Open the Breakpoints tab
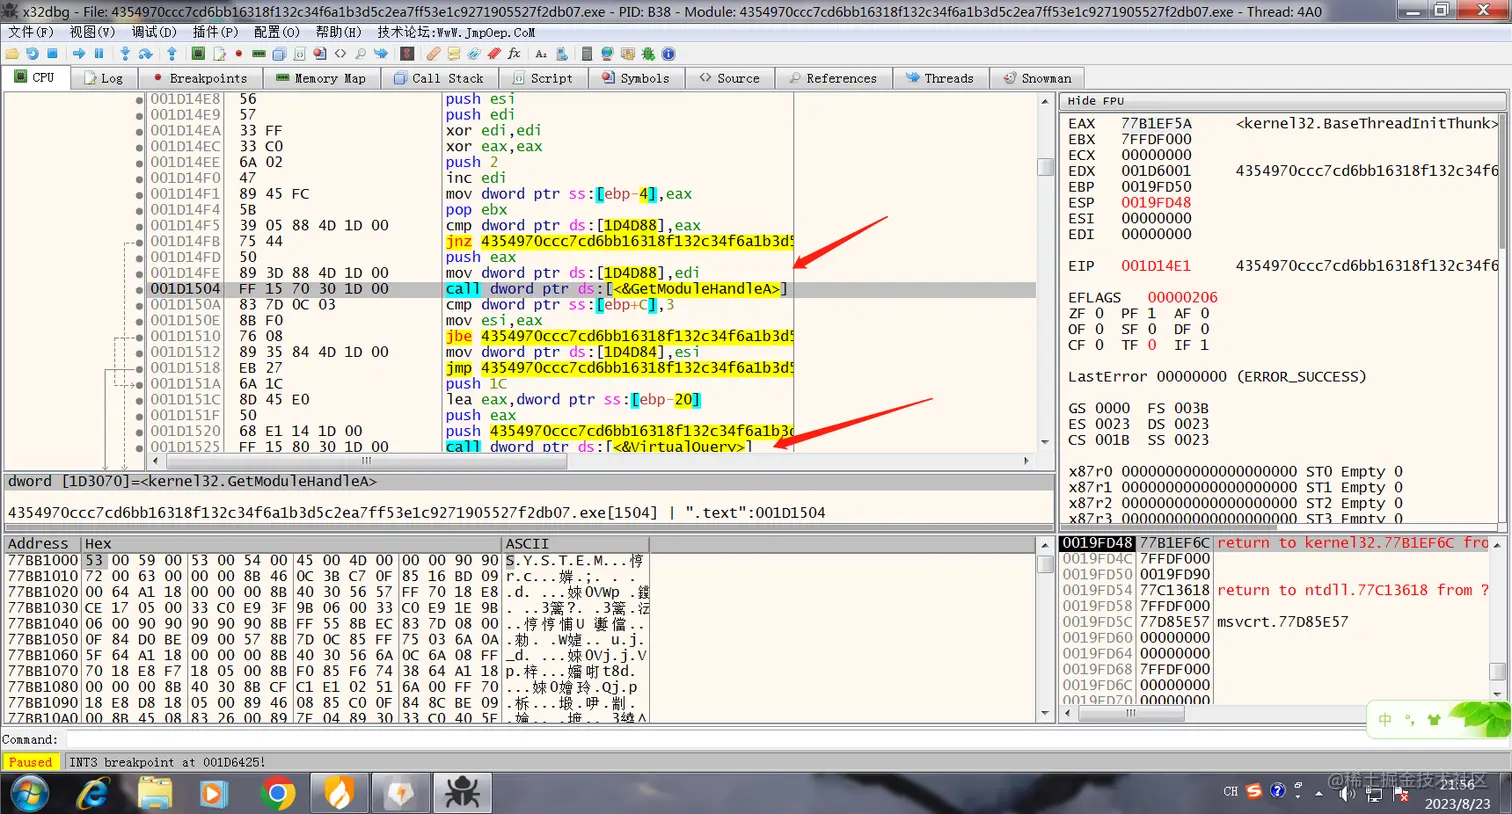The width and height of the screenshot is (1512, 814). 199,78
